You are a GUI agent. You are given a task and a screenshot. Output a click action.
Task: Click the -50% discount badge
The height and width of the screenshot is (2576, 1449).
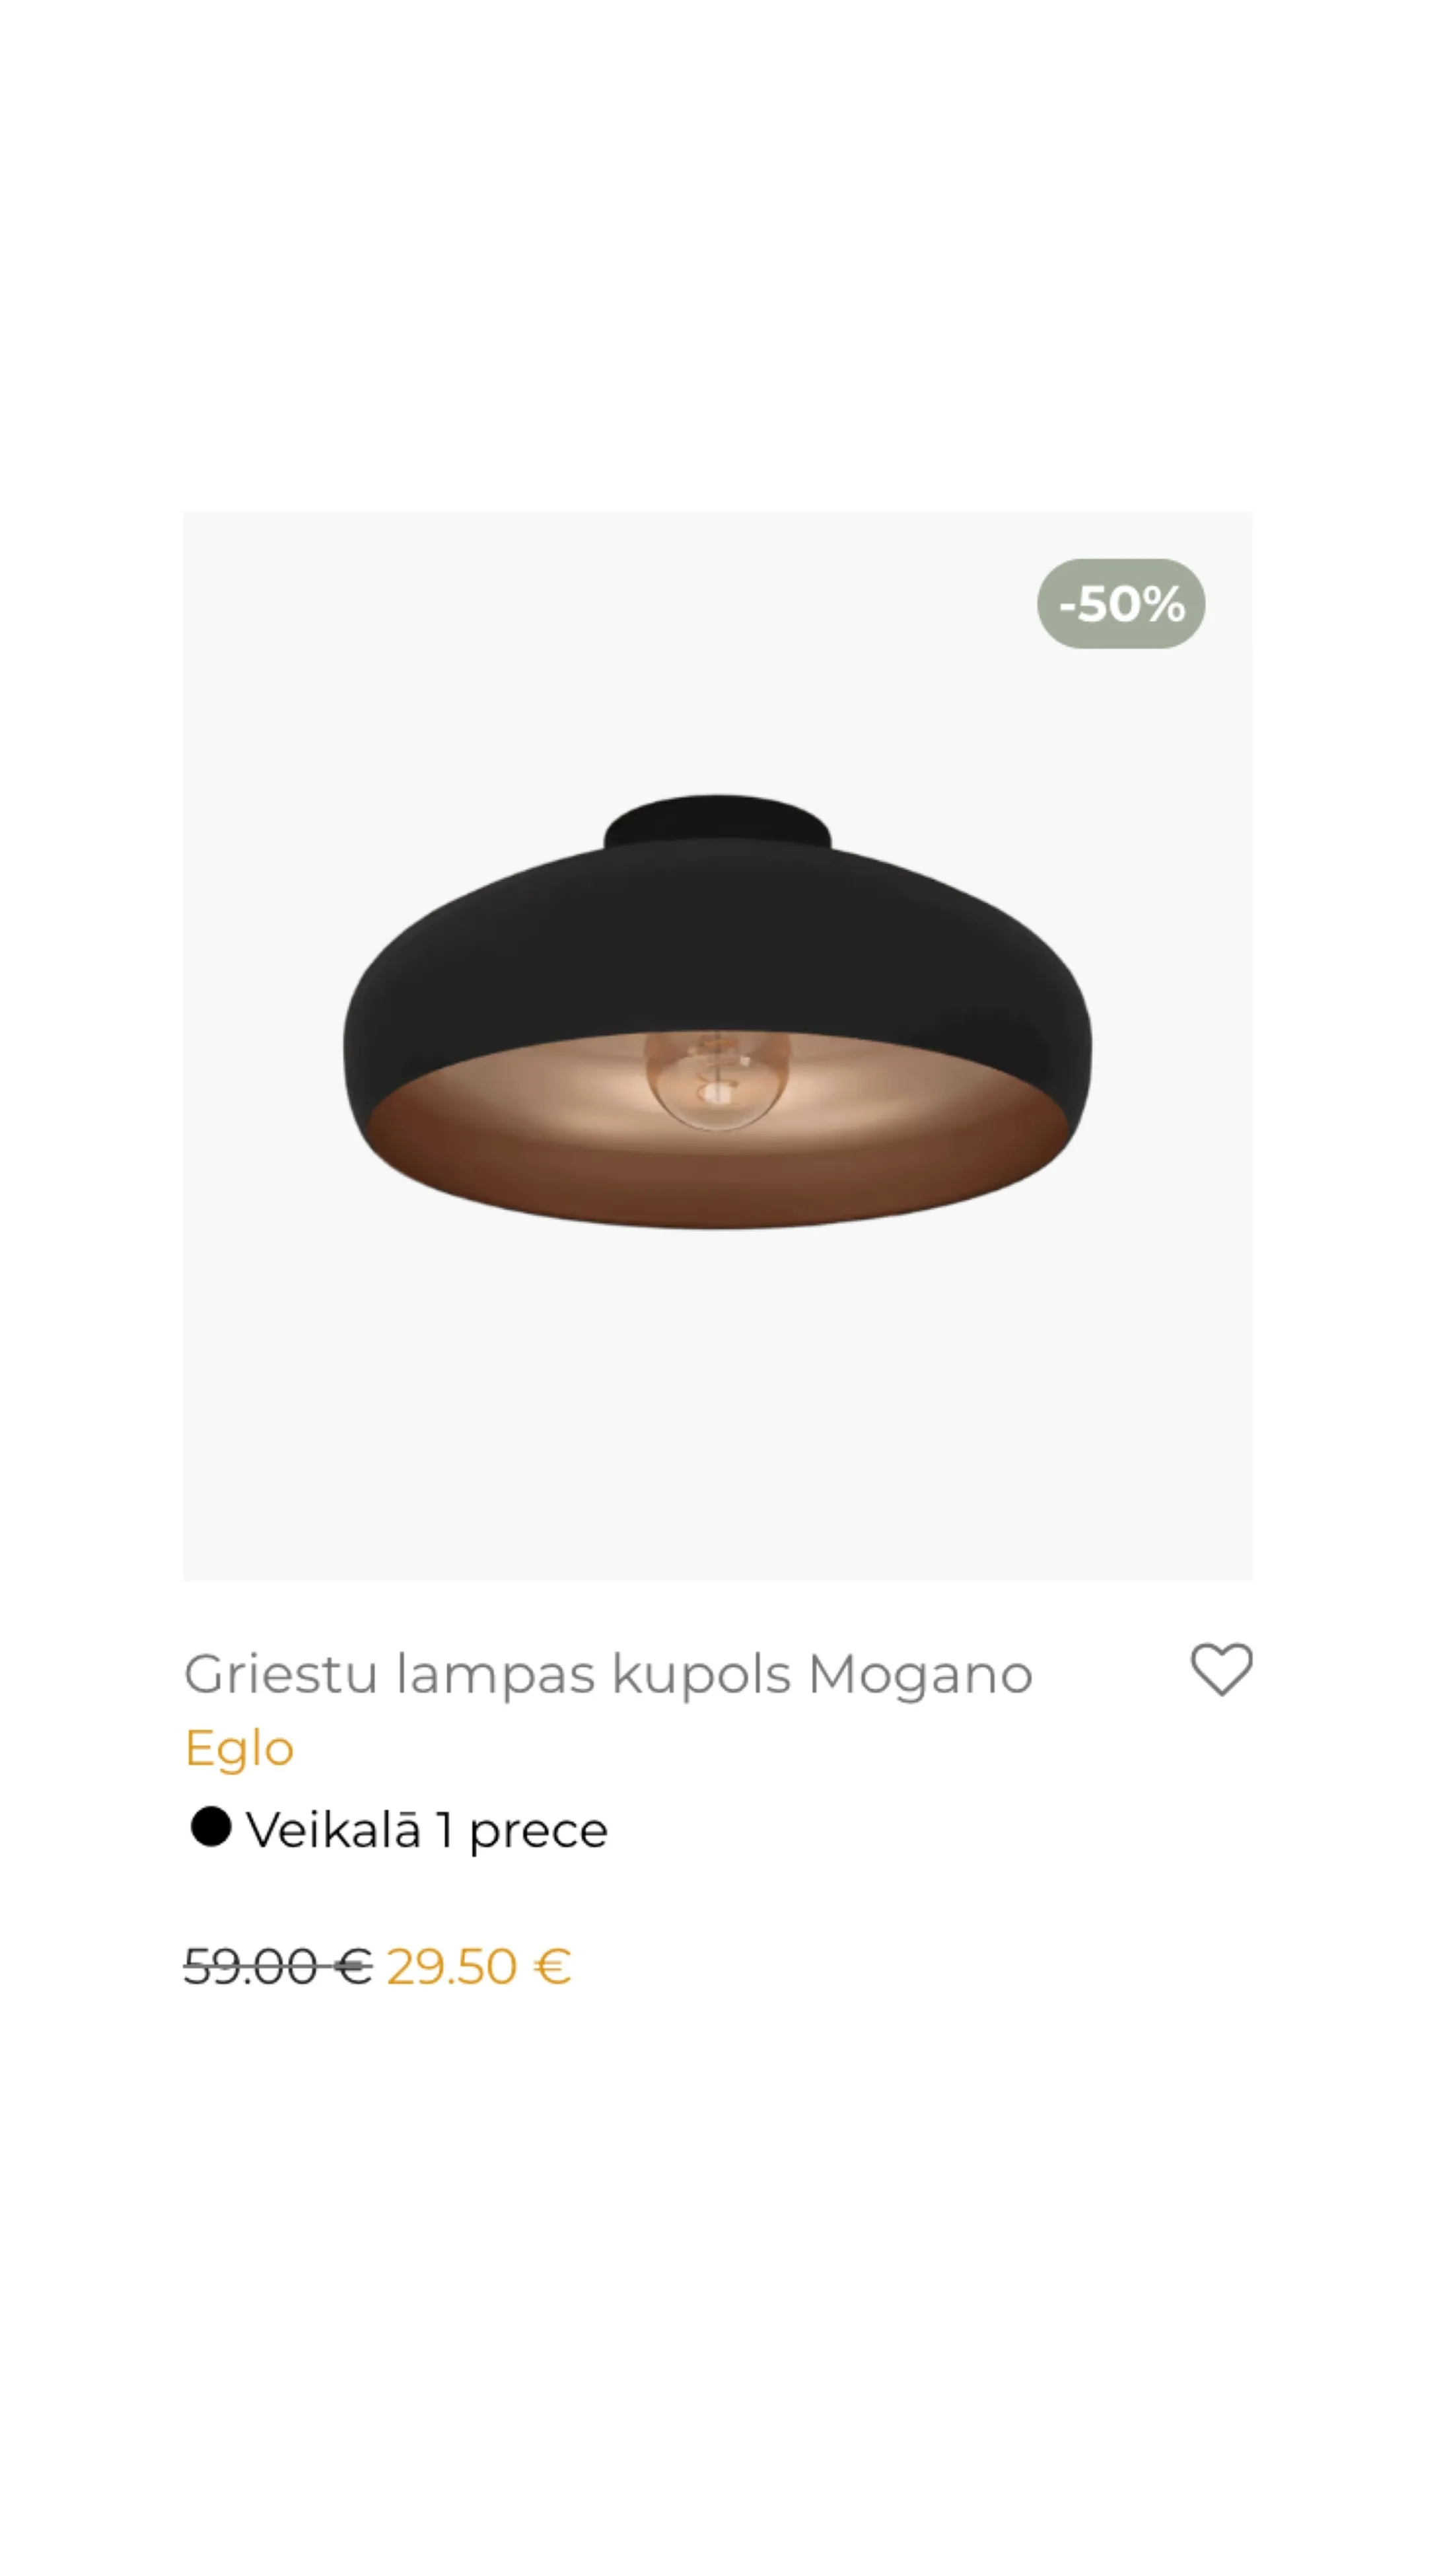[x=1121, y=604]
